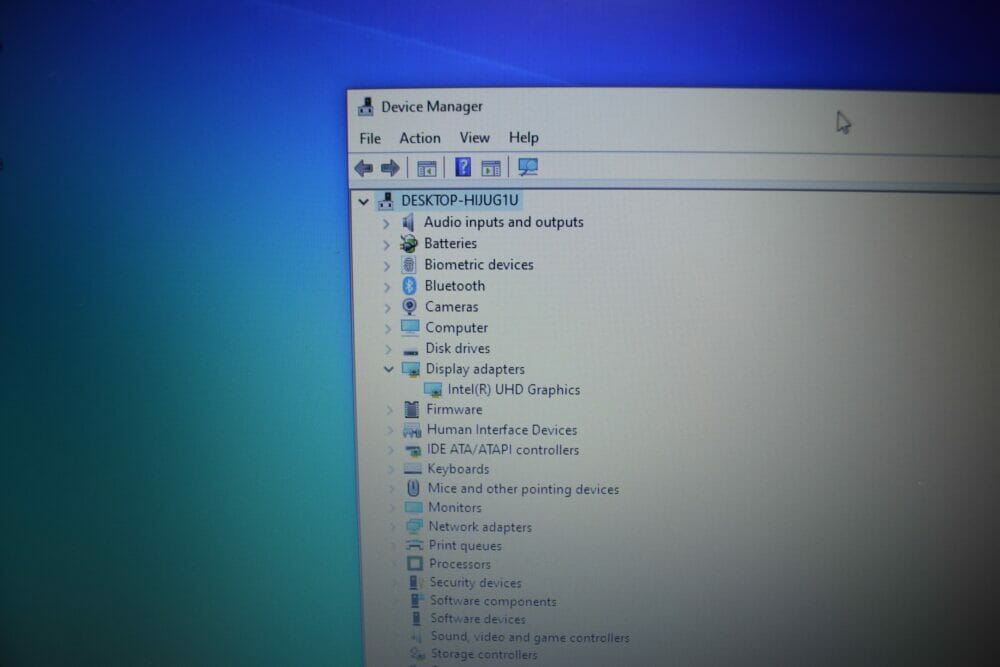Click Scan for hardware changes monitor icon
The image size is (1000, 667).
(x=528, y=167)
